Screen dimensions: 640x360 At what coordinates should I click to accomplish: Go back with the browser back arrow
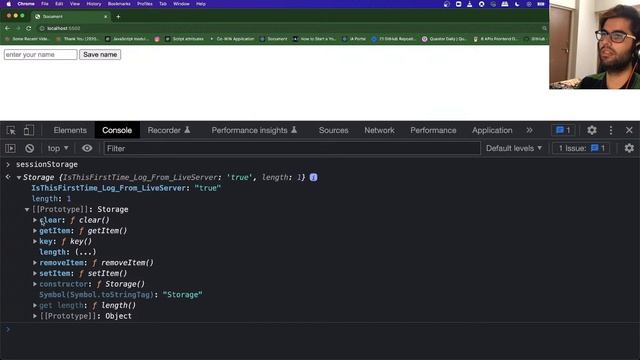(x=7, y=28)
